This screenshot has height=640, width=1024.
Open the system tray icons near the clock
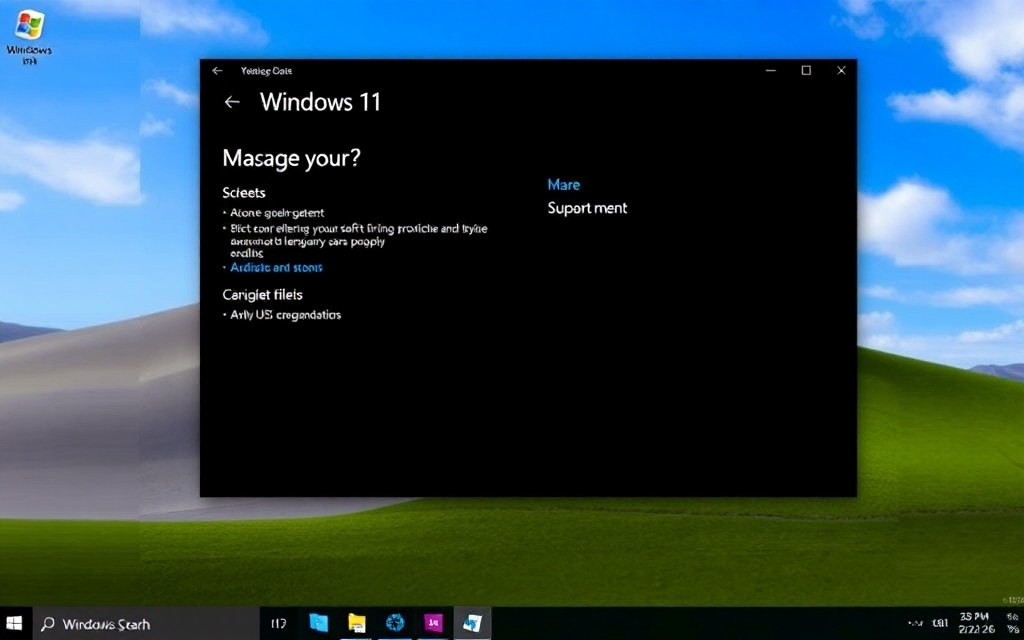coord(928,624)
